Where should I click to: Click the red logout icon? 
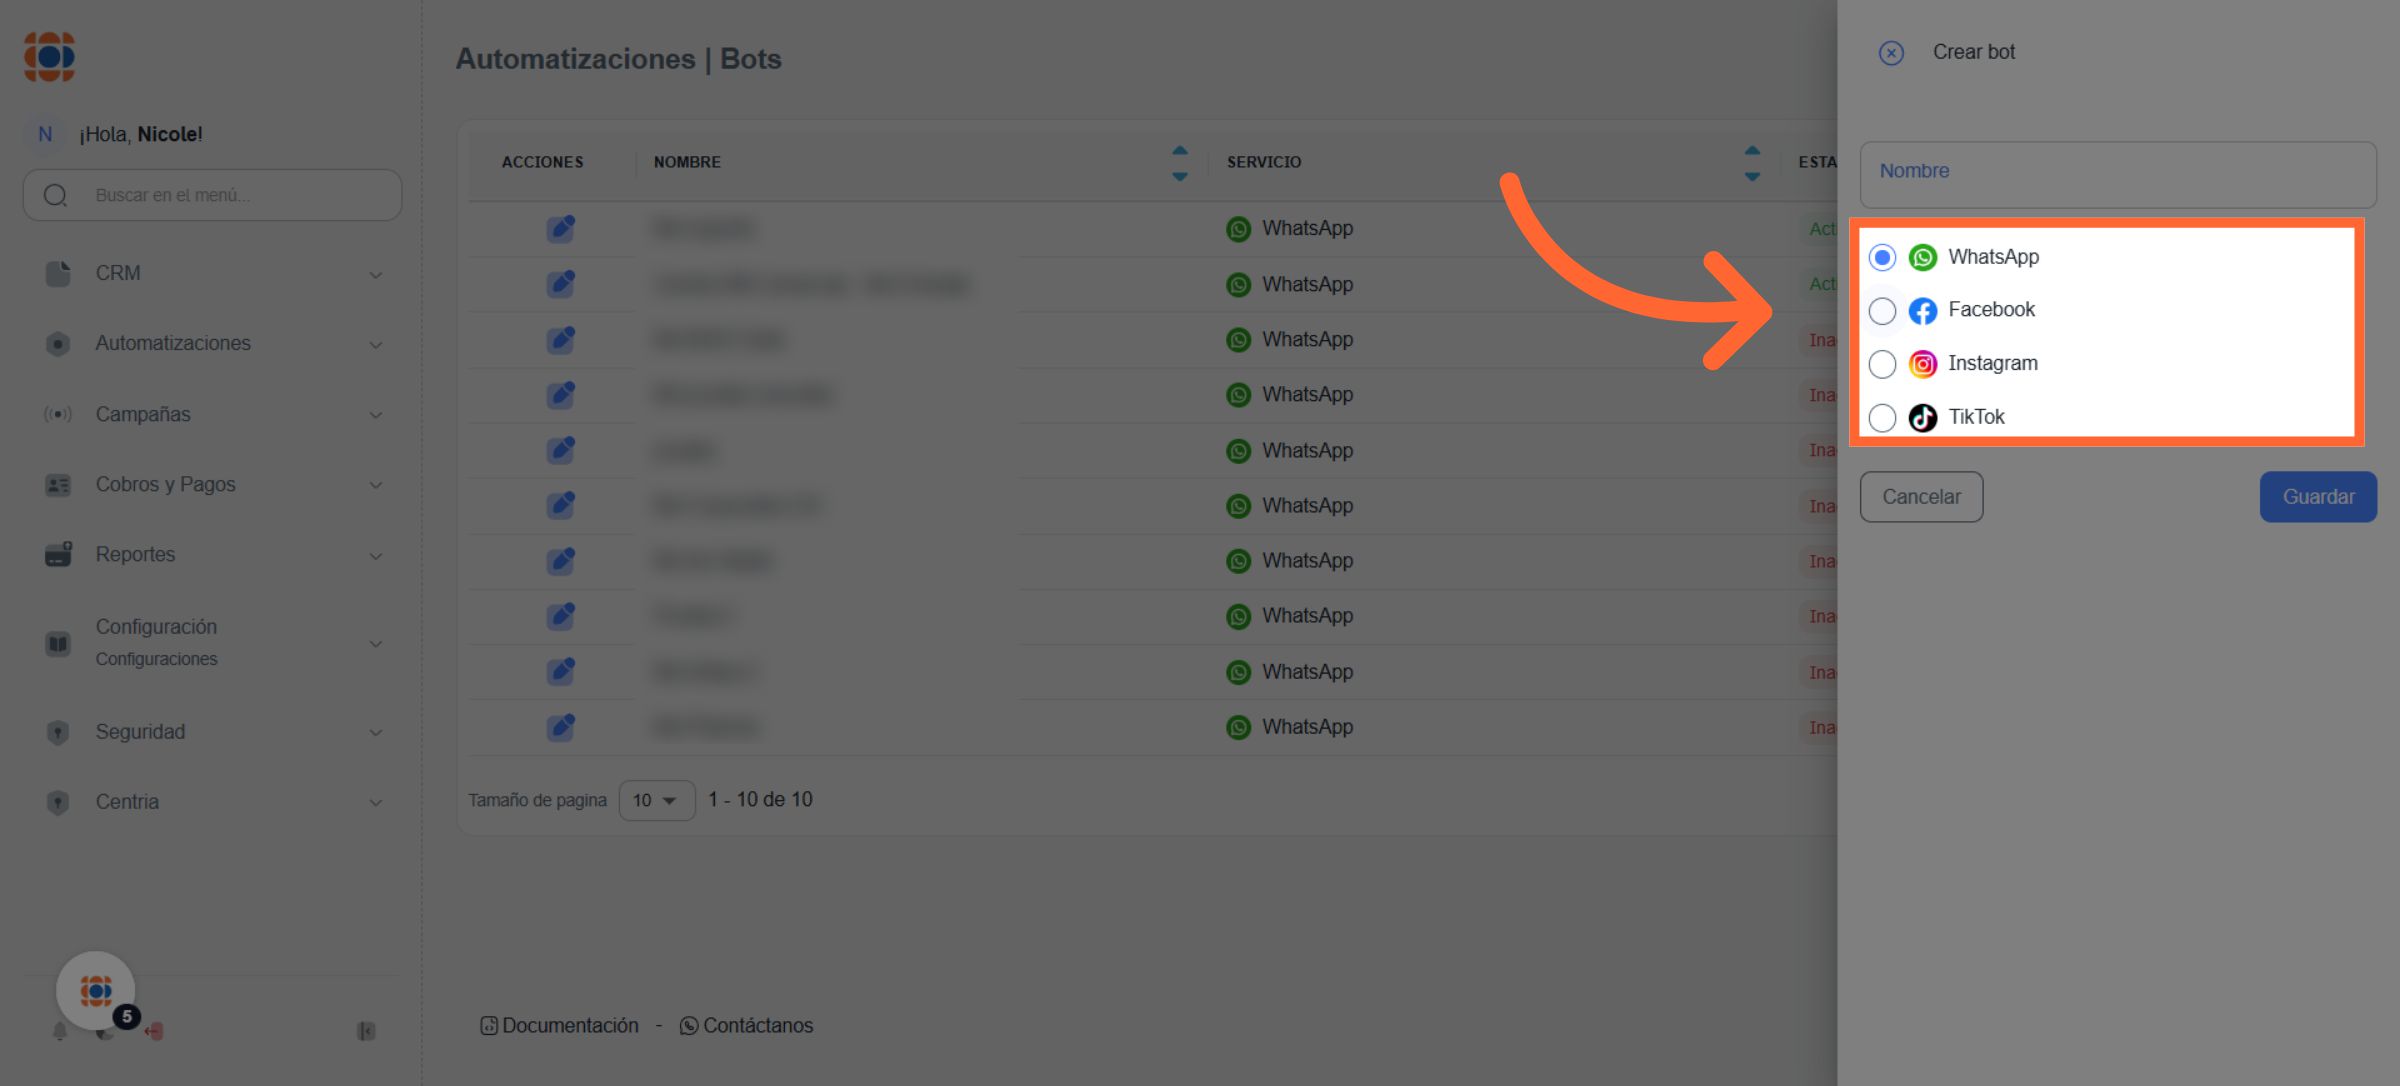(x=155, y=1031)
